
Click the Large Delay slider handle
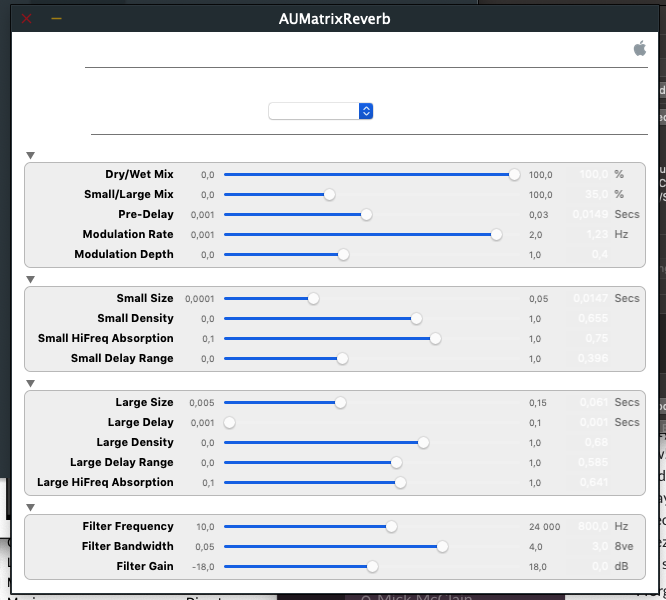coord(229,423)
